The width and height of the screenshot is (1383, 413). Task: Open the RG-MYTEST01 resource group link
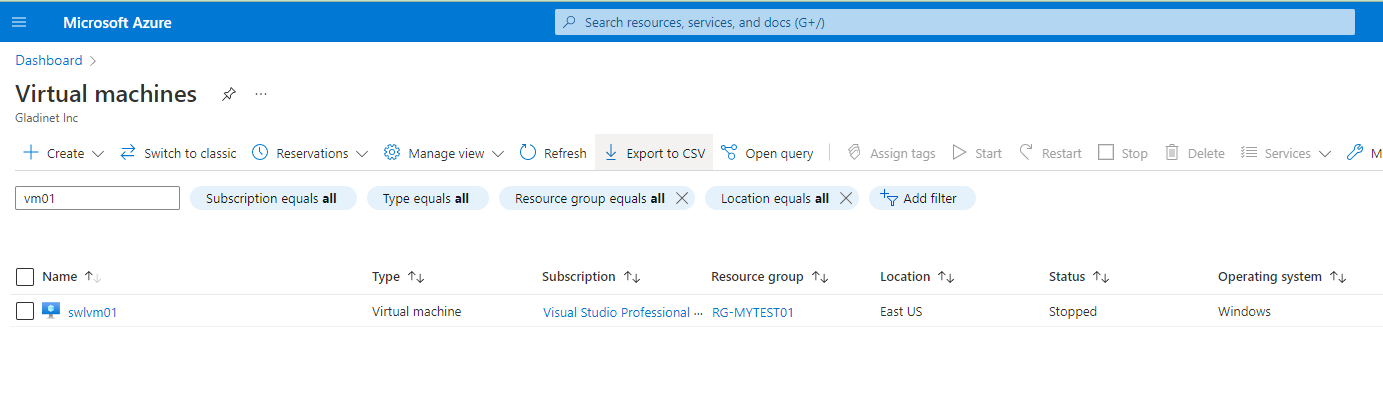pyautogui.click(x=753, y=312)
